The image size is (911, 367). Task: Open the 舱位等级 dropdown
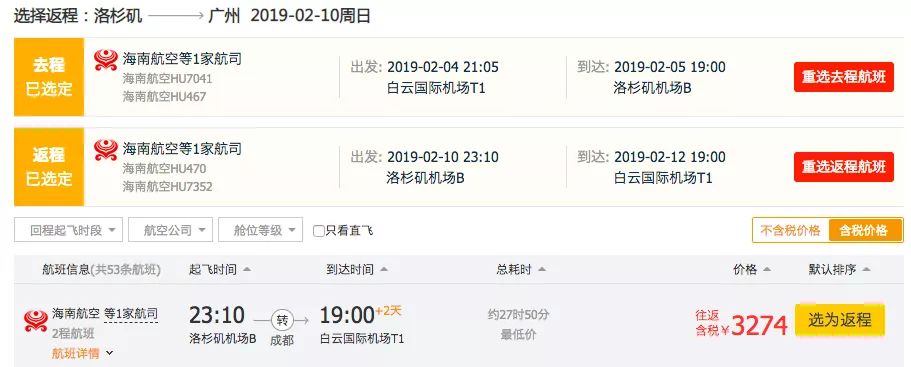tap(260, 230)
